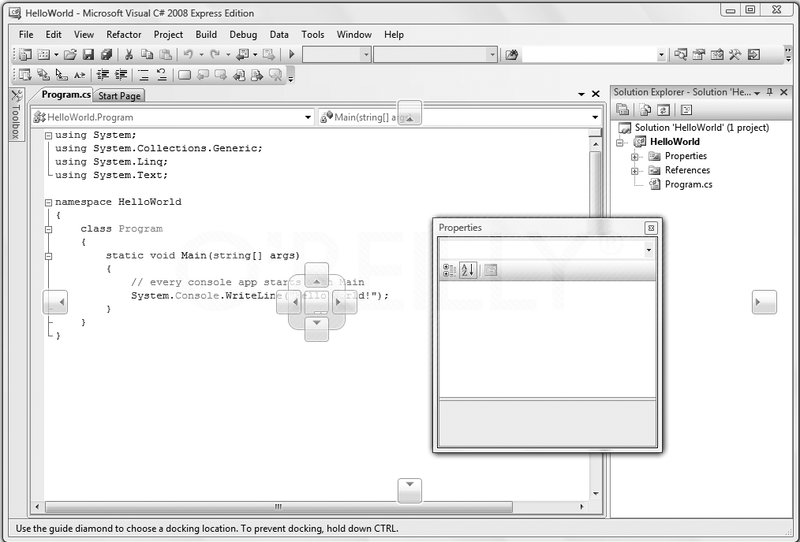Close the floating Properties window
This screenshot has width=800, height=542.
coord(651,228)
